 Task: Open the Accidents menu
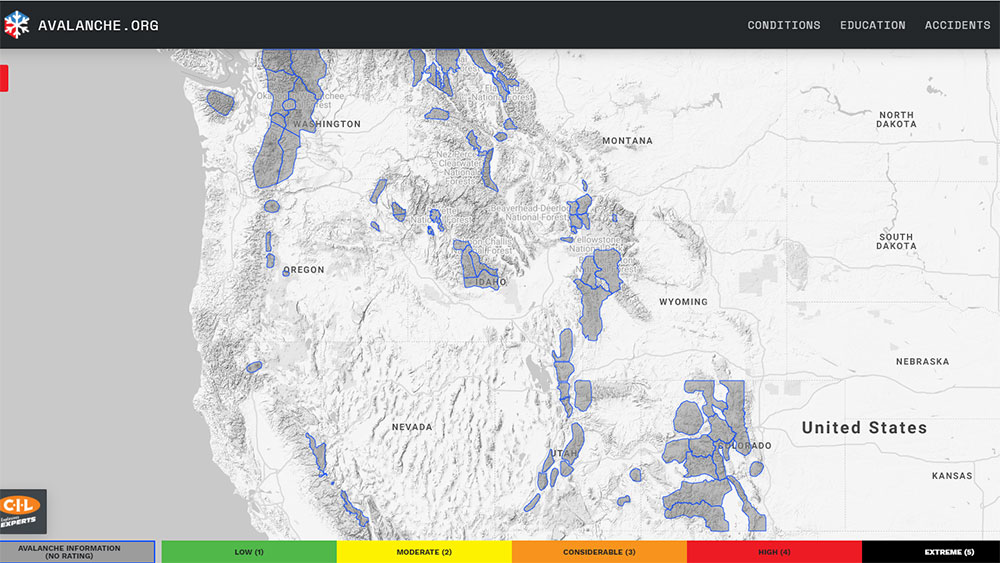pos(957,25)
